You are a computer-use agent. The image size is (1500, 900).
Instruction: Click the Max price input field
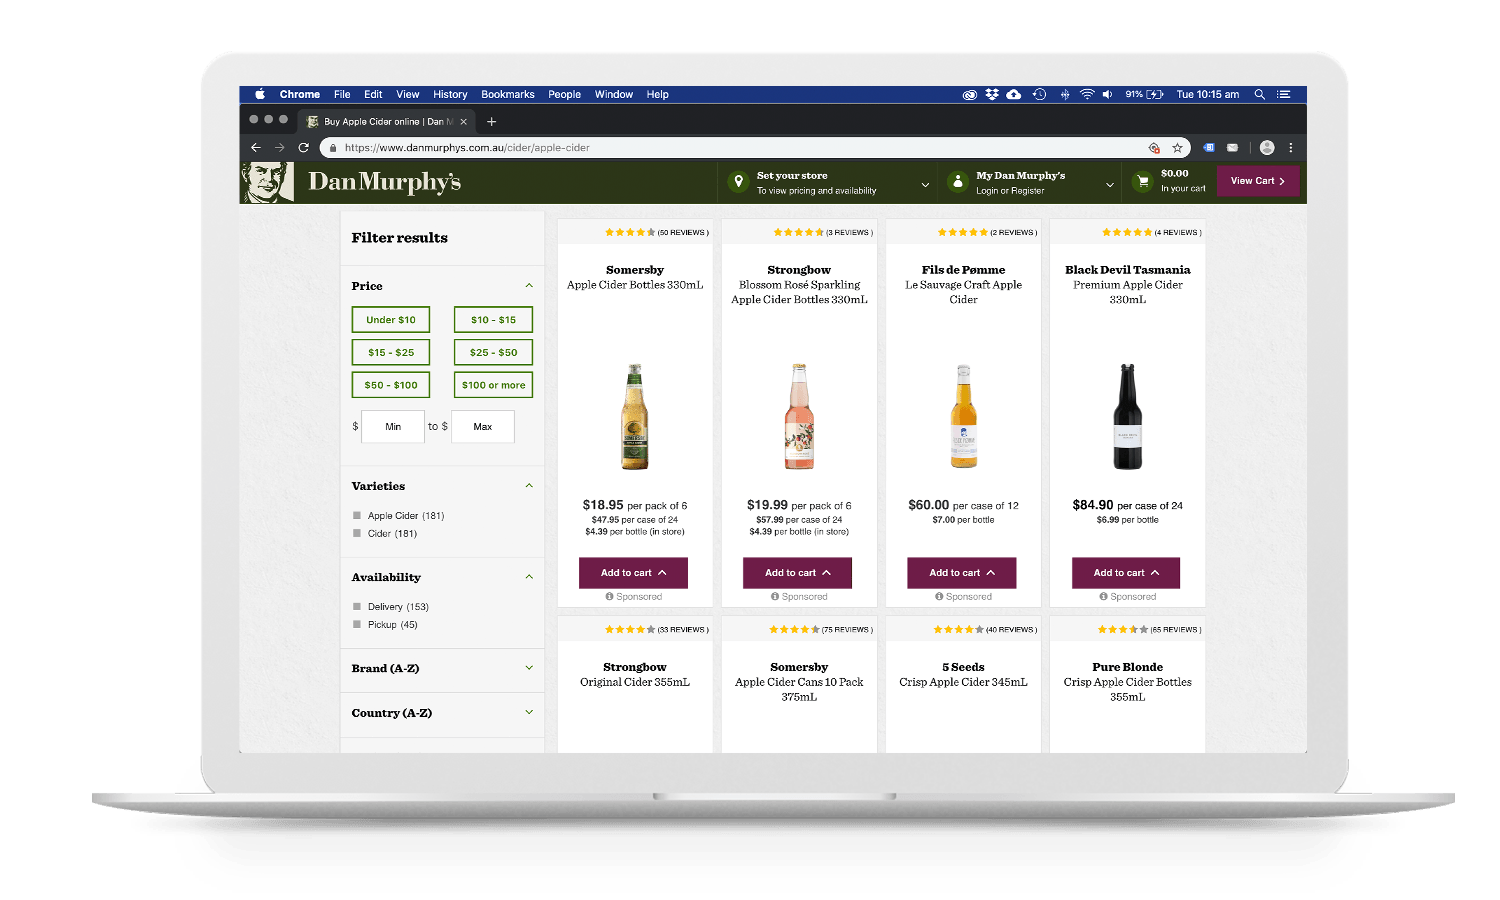pyautogui.click(x=483, y=427)
